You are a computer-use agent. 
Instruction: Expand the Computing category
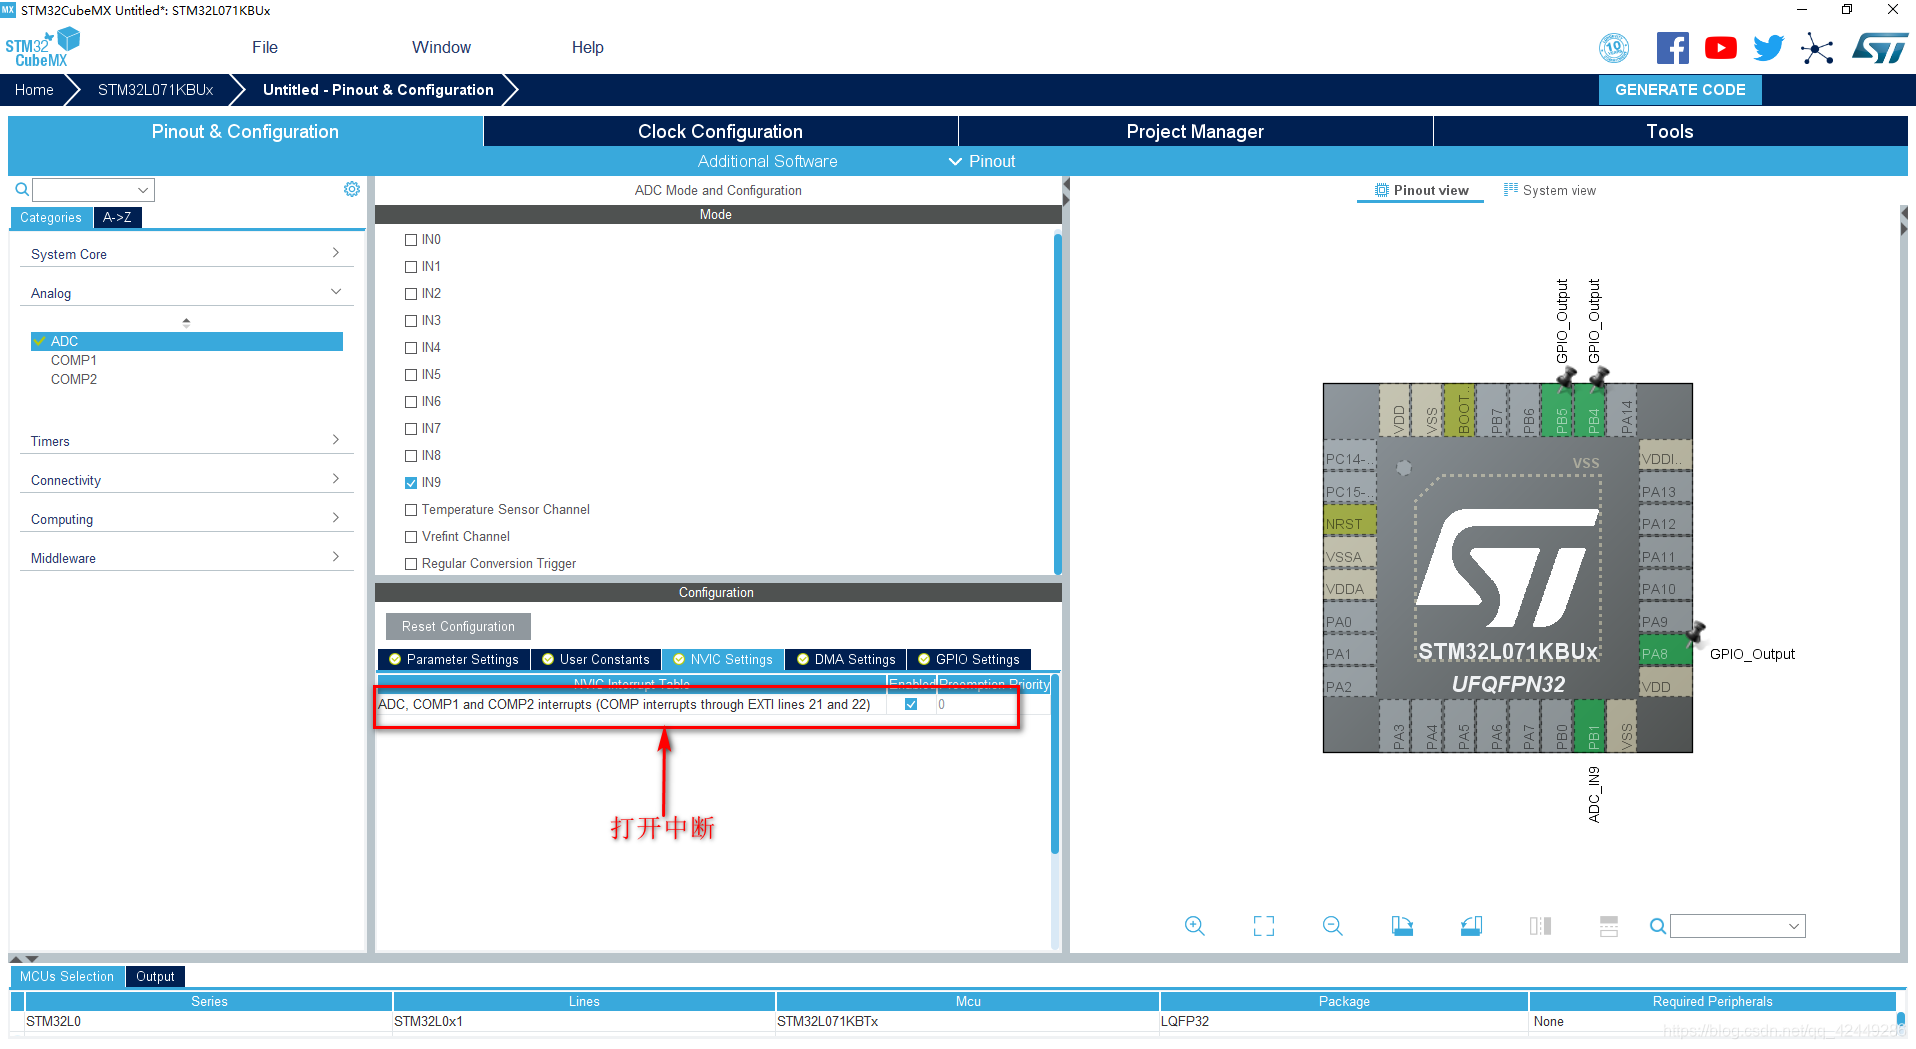[186, 519]
